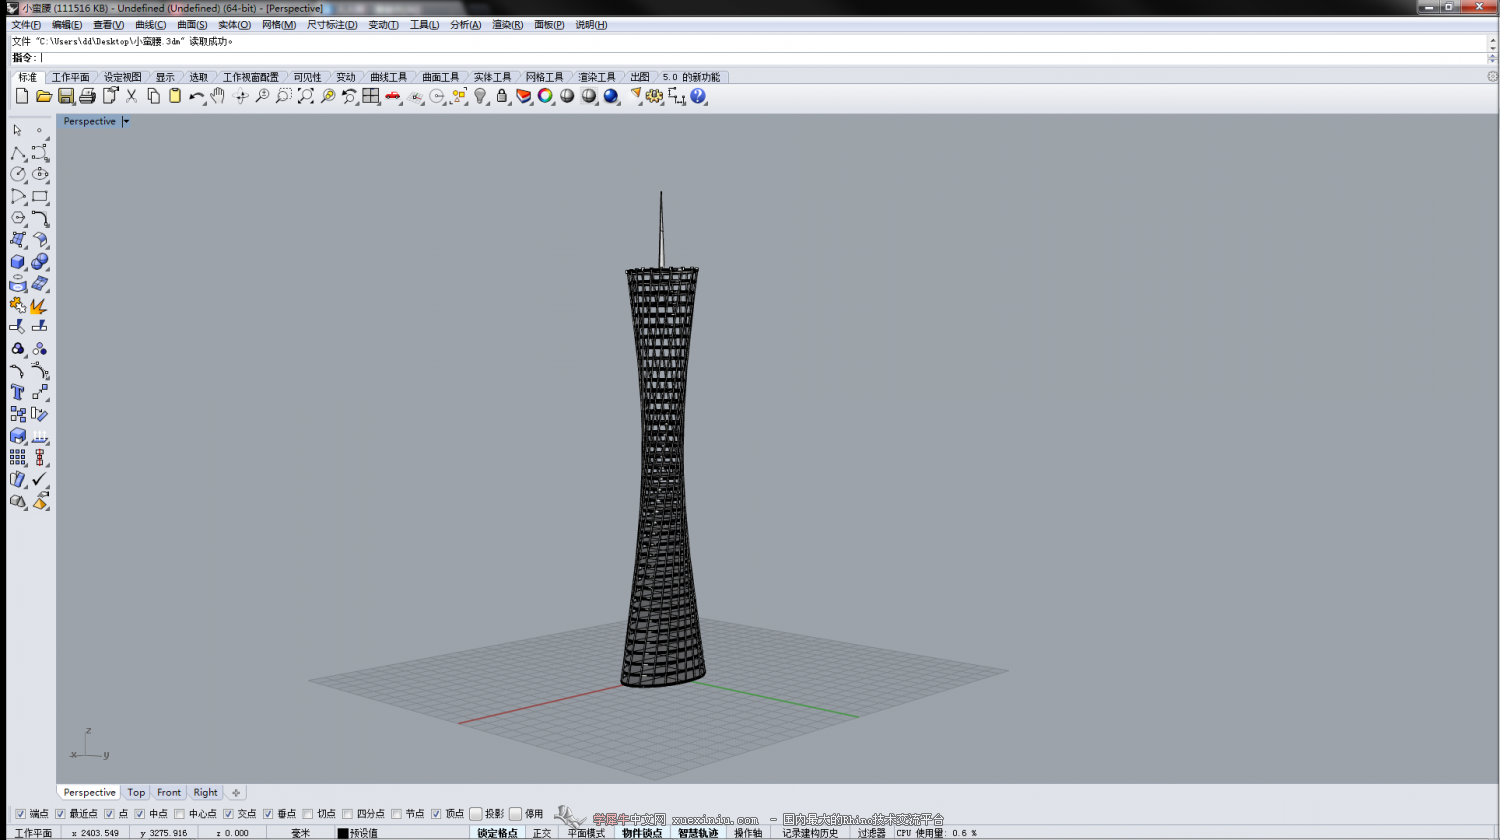Switch to the 曲线工具 toolbar tab
This screenshot has width=1500, height=840.
(389, 77)
